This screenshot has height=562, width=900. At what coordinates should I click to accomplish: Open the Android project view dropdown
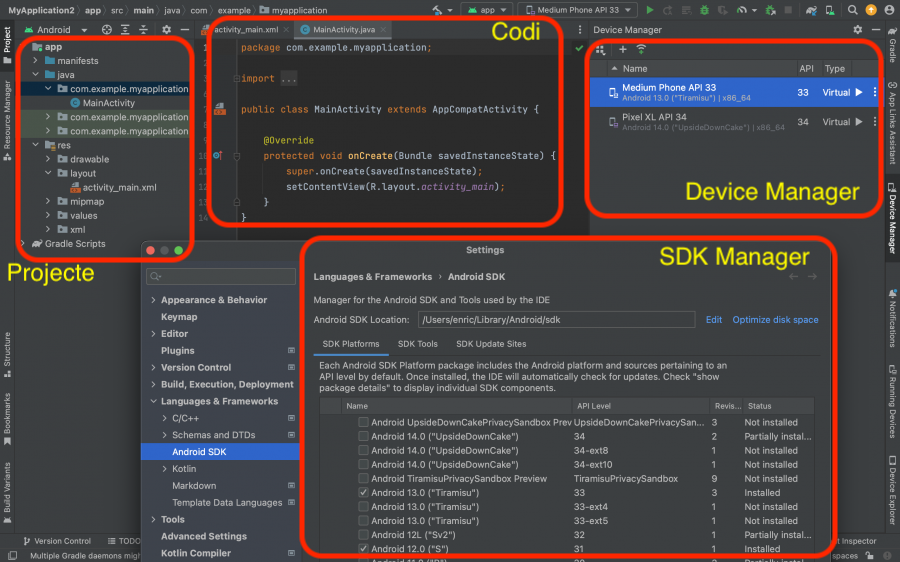coord(56,29)
